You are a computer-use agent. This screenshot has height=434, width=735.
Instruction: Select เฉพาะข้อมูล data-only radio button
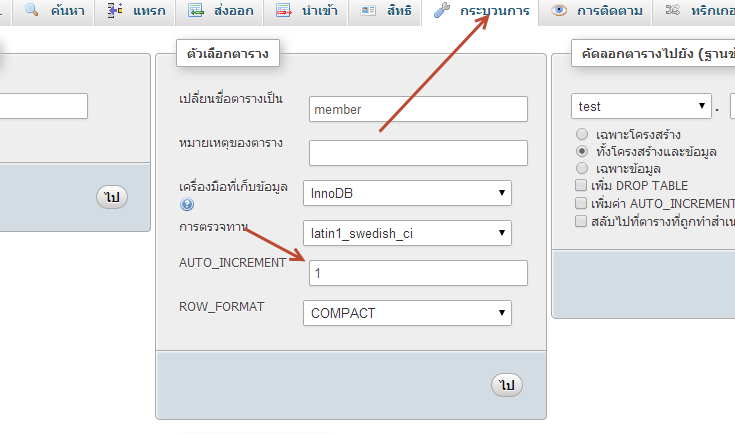click(x=582, y=168)
